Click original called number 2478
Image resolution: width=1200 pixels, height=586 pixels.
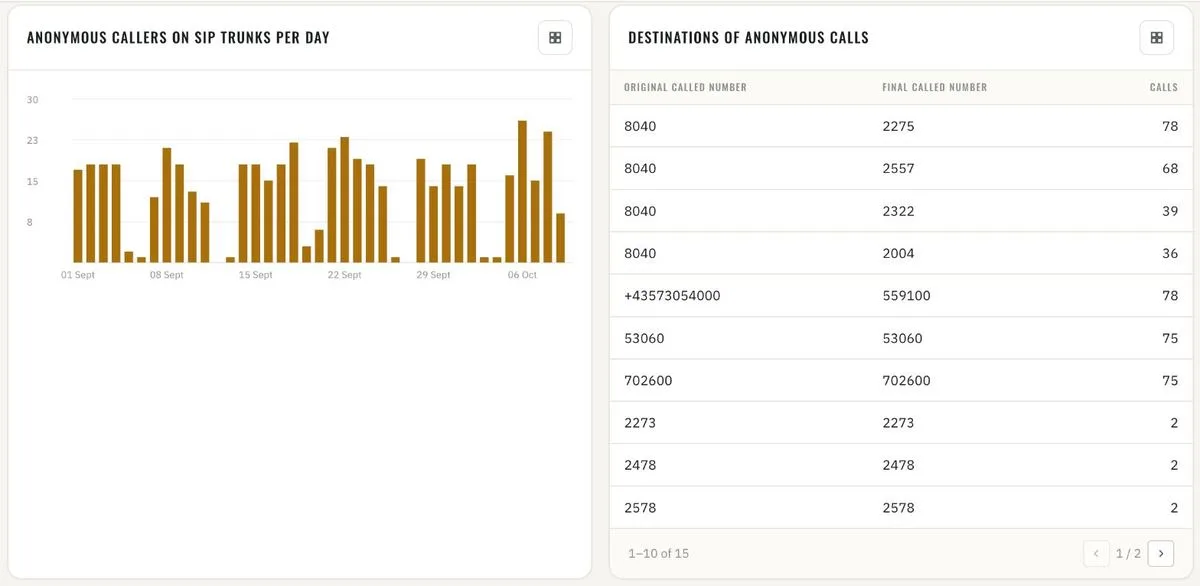coord(640,465)
